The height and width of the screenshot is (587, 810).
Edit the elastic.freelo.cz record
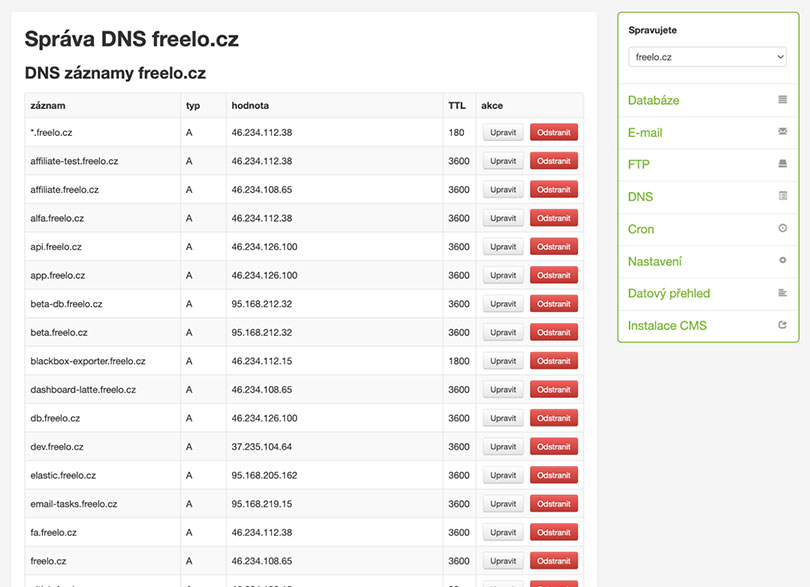pos(503,475)
